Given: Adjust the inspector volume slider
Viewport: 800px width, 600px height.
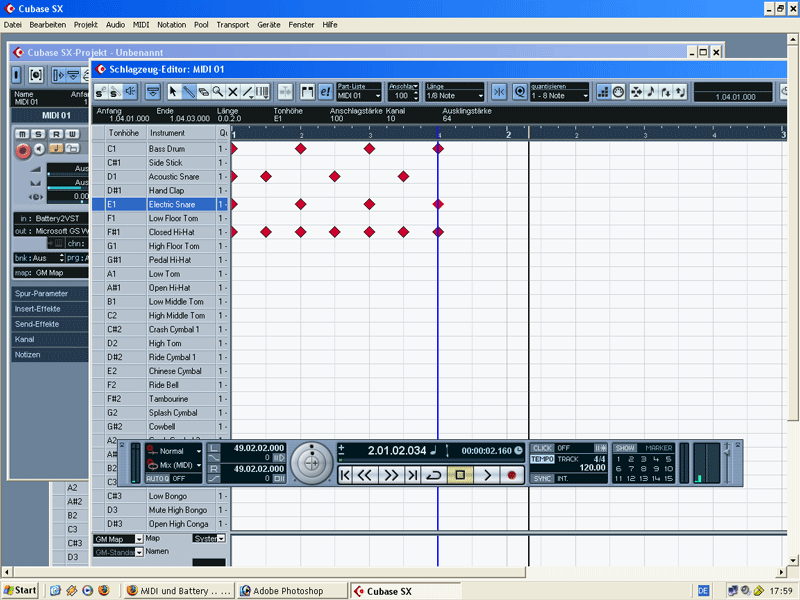Looking at the screenshot, I should coord(68,173).
